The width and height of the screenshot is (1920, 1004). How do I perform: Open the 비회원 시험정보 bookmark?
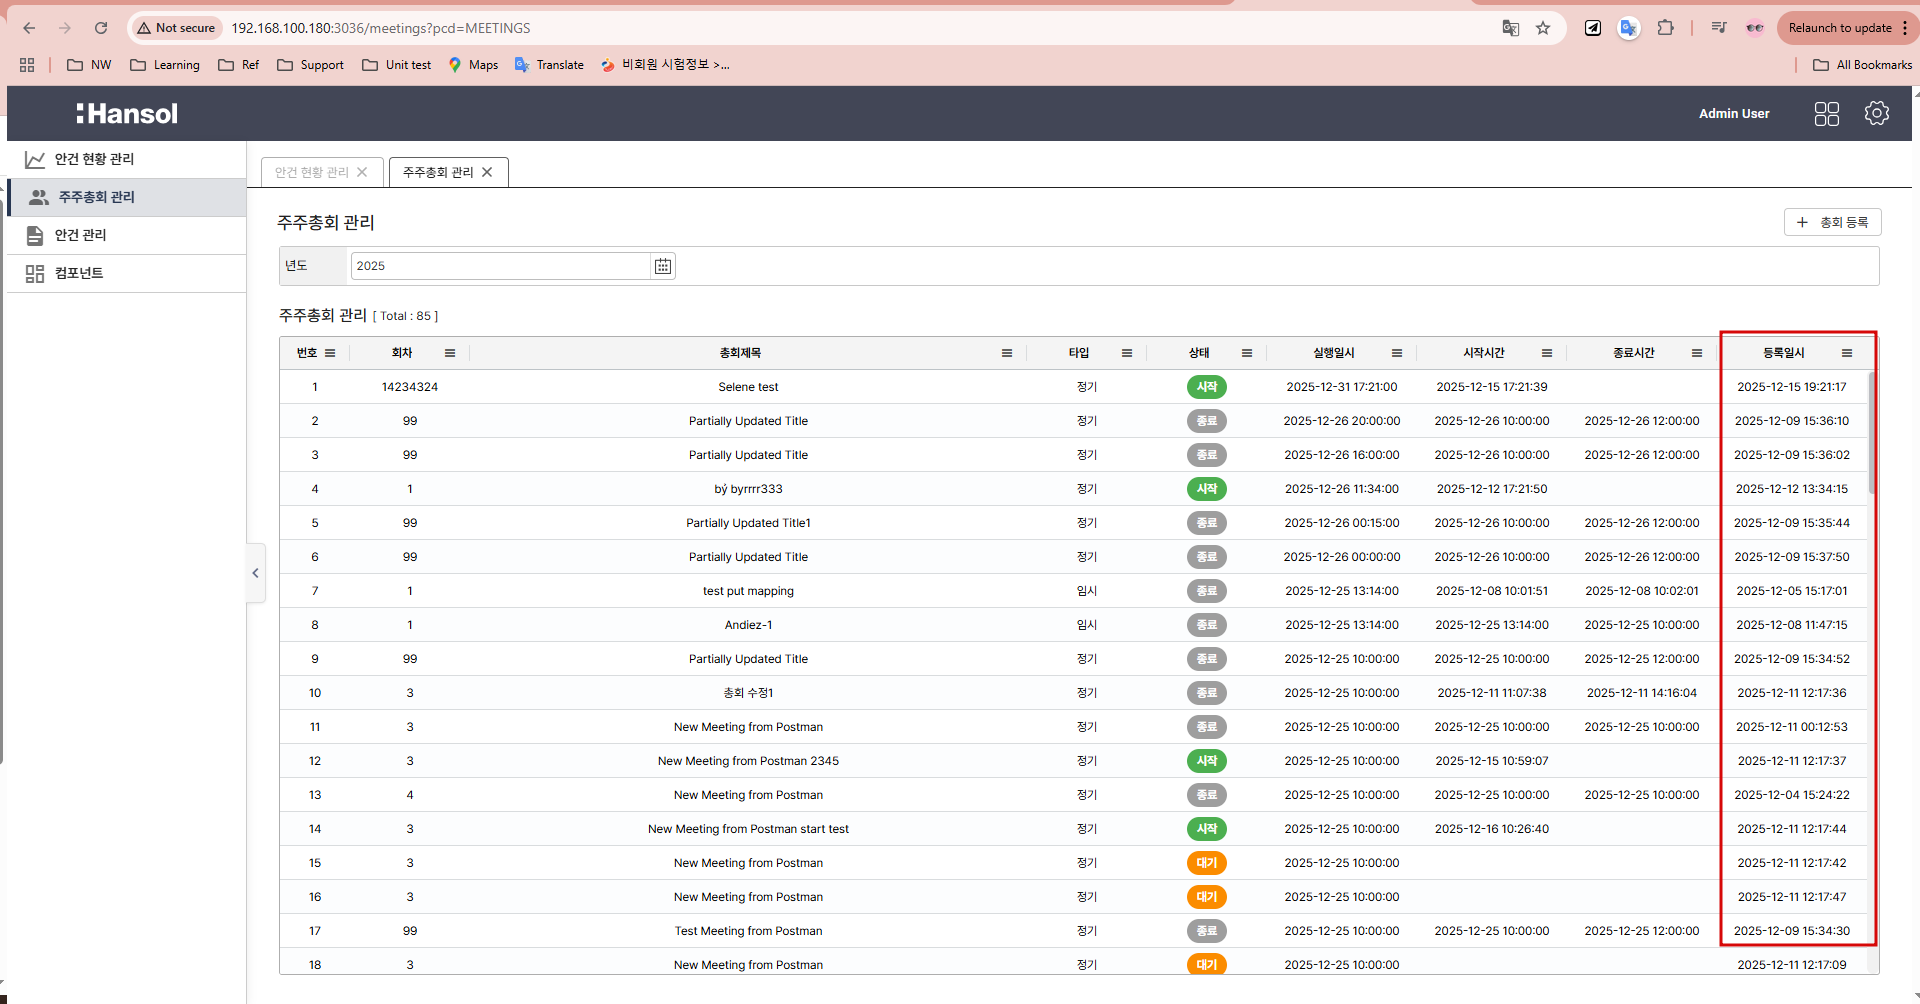coord(665,65)
